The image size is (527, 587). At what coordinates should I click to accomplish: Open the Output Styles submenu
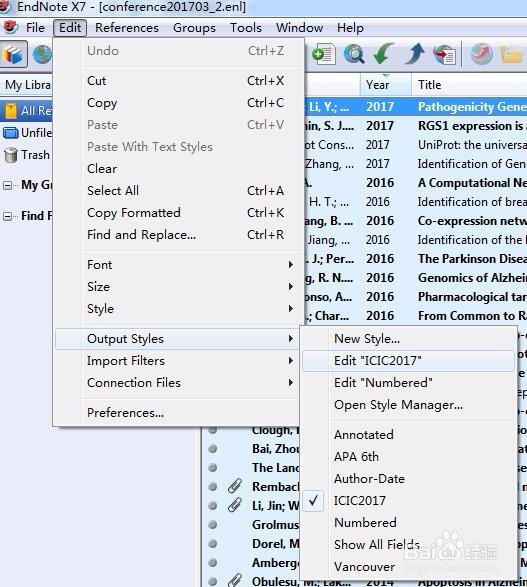177,339
